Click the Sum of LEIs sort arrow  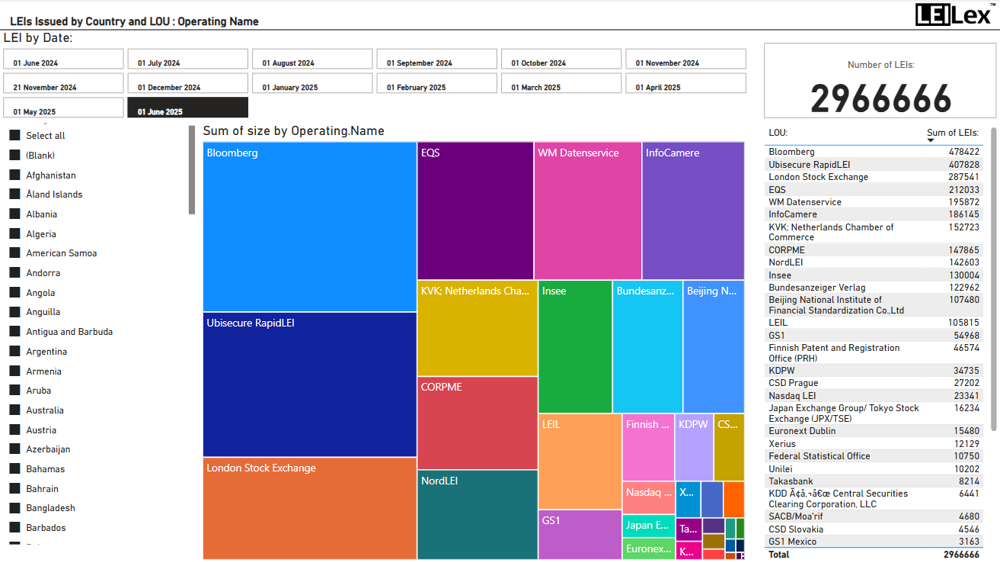(x=930, y=140)
